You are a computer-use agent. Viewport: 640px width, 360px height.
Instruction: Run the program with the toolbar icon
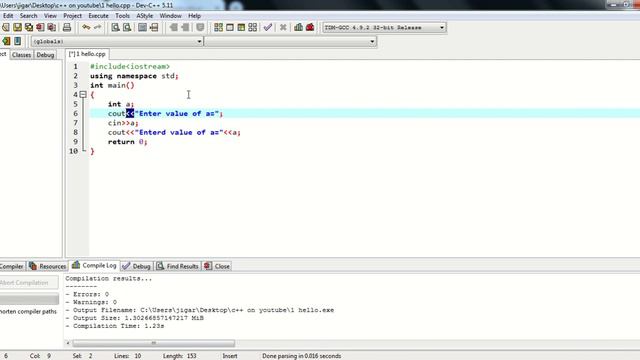(x=230, y=27)
